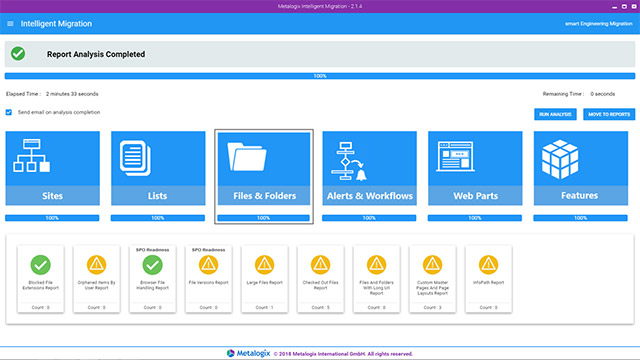The height and width of the screenshot is (360, 640).
Task: Click the progress bar under Files & Folders
Action: pyautogui.click(x=264, y=218)
